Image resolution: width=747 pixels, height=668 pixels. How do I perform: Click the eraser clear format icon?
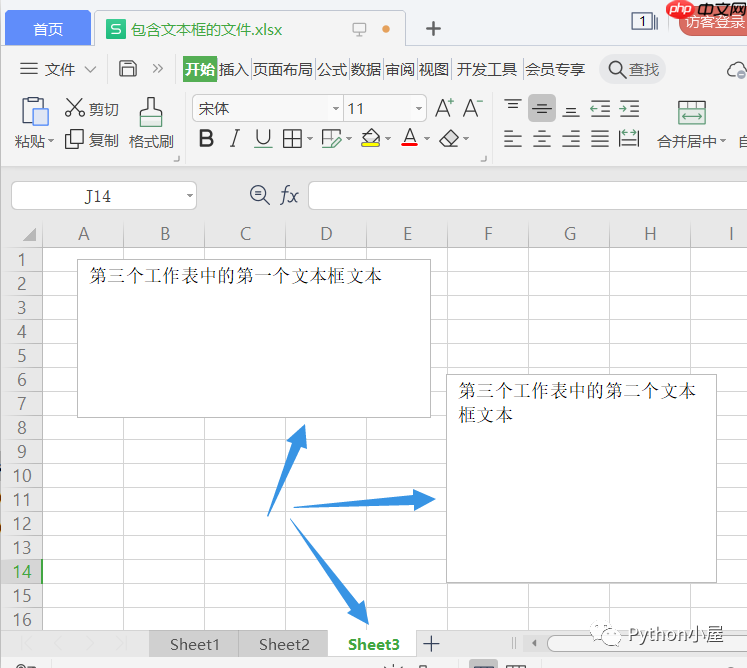click(449, 139)
